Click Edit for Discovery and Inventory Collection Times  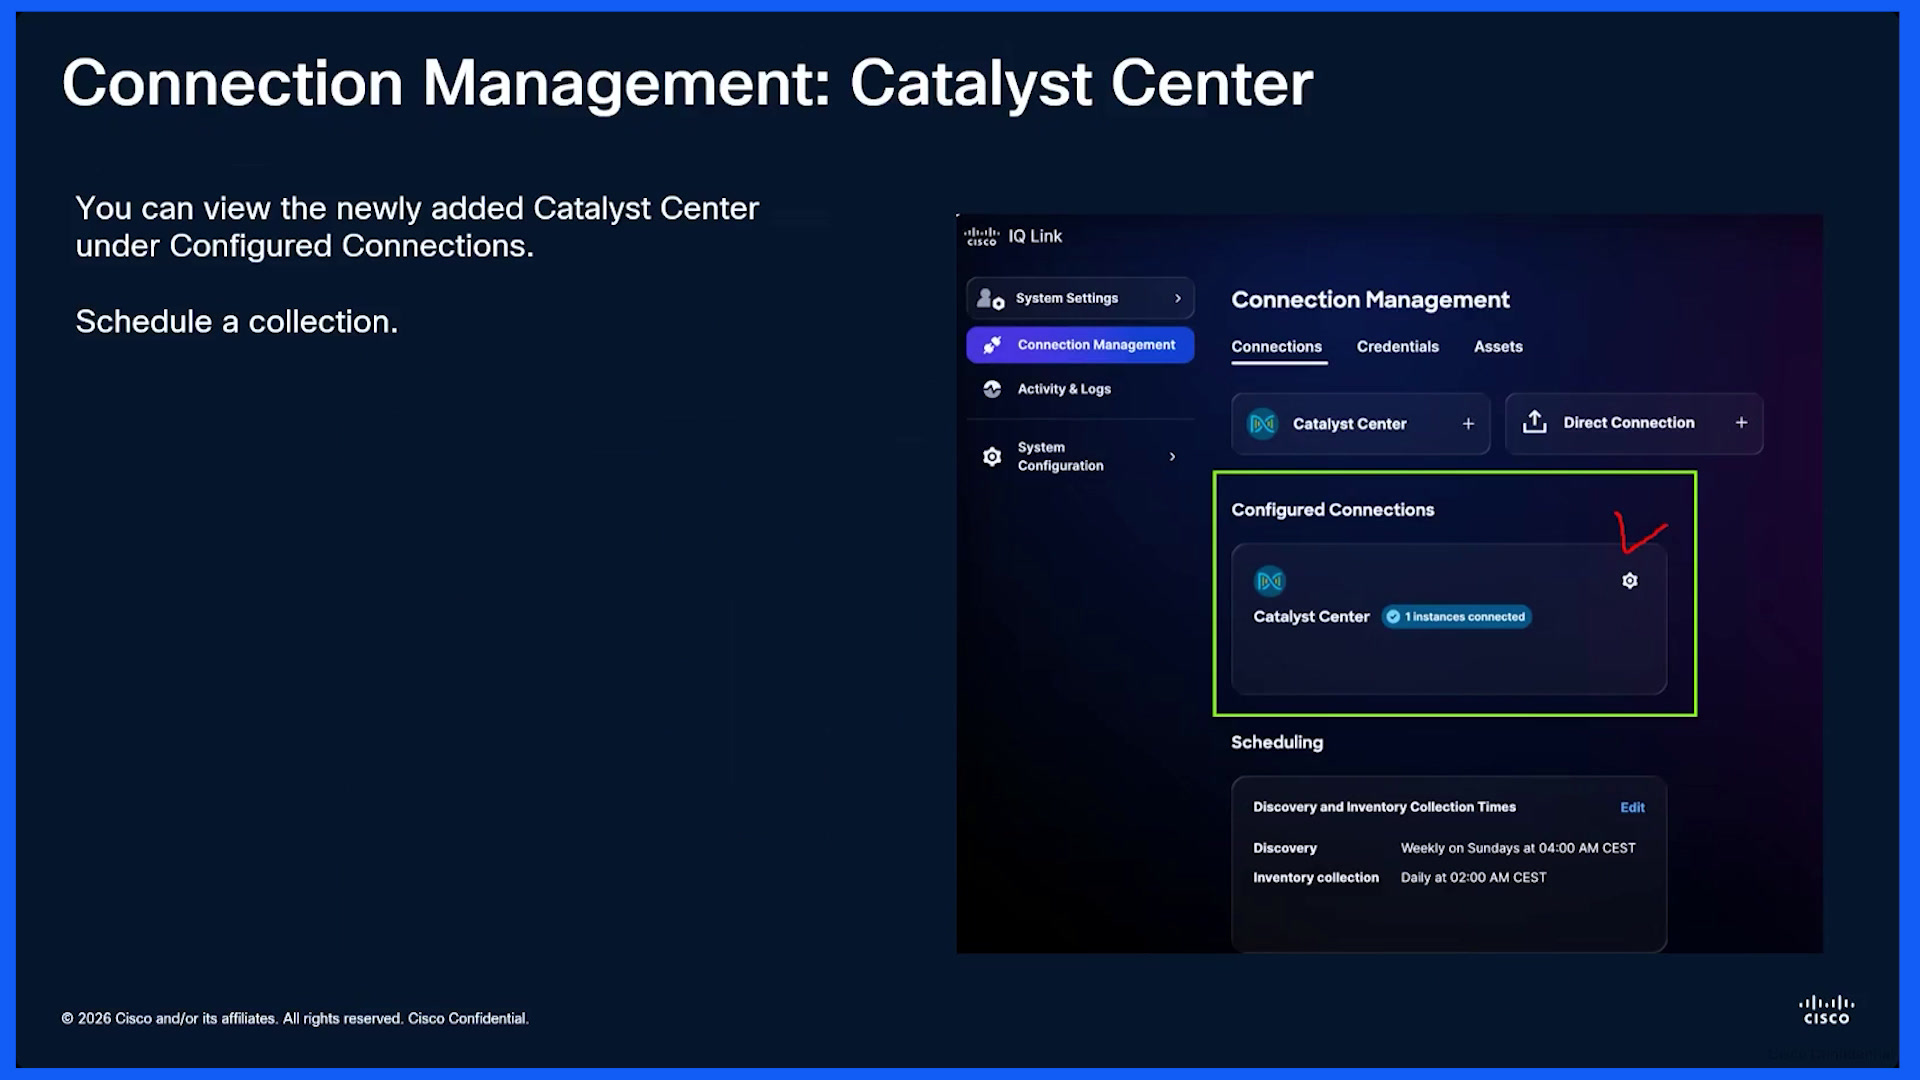coord(1632,808)
